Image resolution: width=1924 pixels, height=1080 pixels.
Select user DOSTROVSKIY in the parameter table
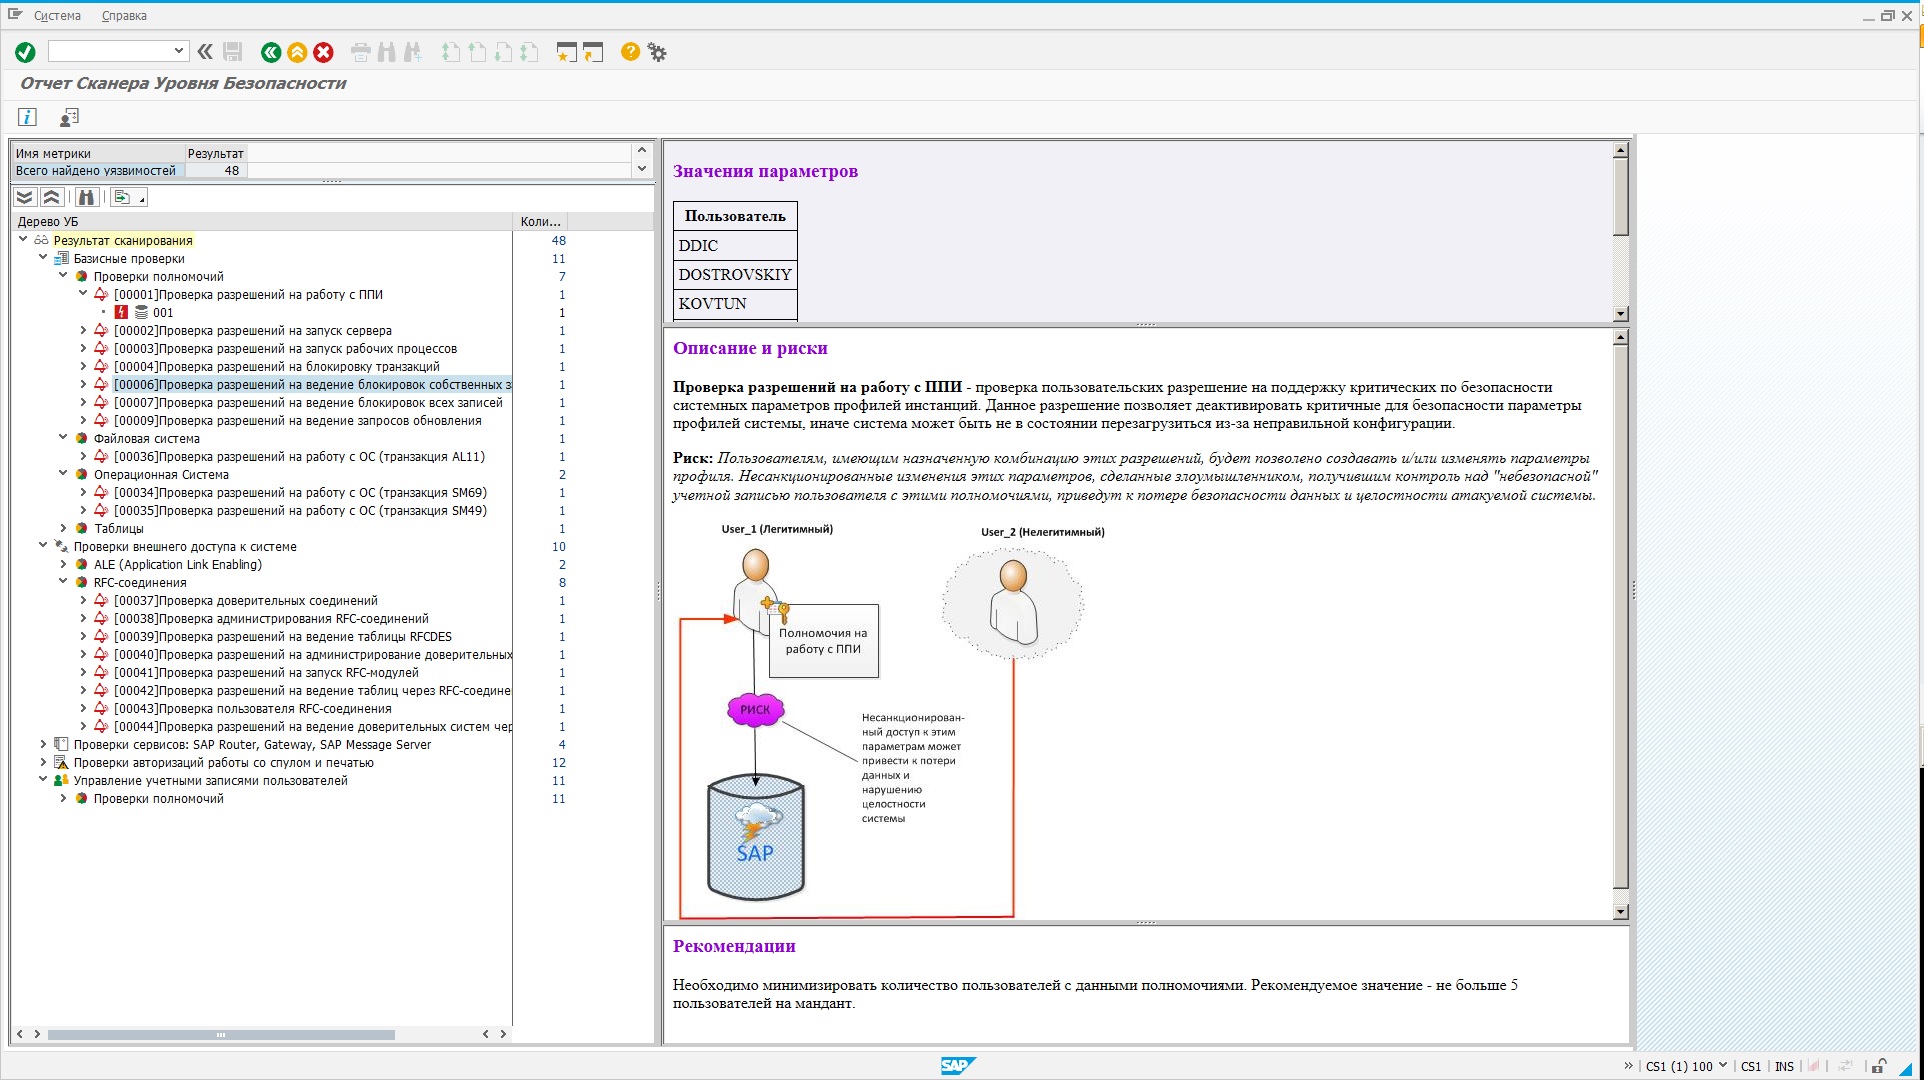734,274
